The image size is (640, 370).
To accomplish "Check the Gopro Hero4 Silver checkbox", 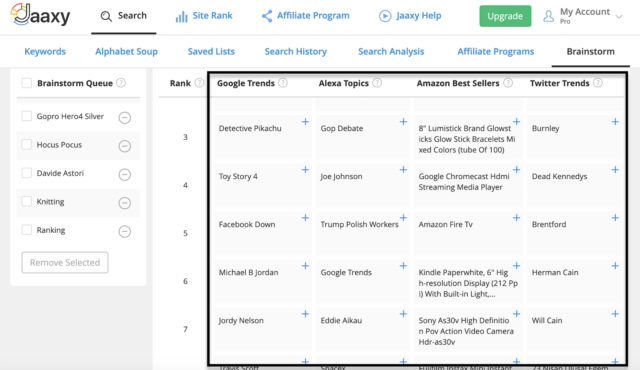I will [27, 116].
